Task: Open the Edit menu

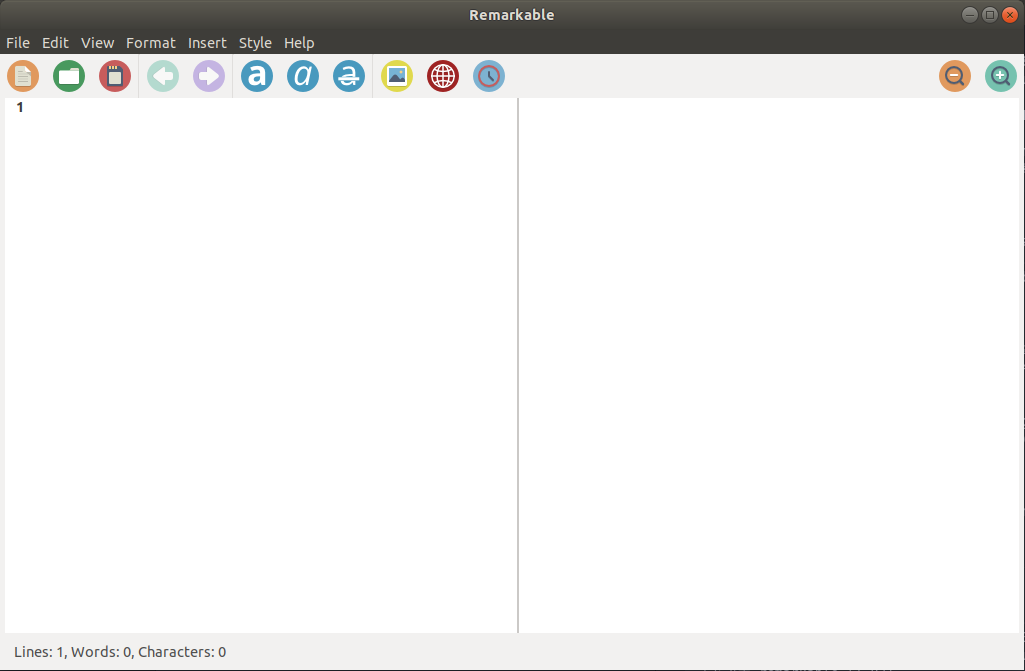Action: 55,43
